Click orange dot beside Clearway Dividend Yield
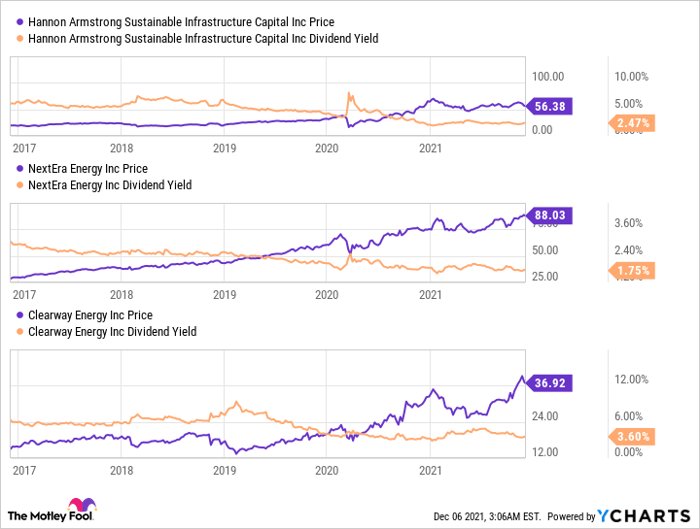 pos(18,331)
